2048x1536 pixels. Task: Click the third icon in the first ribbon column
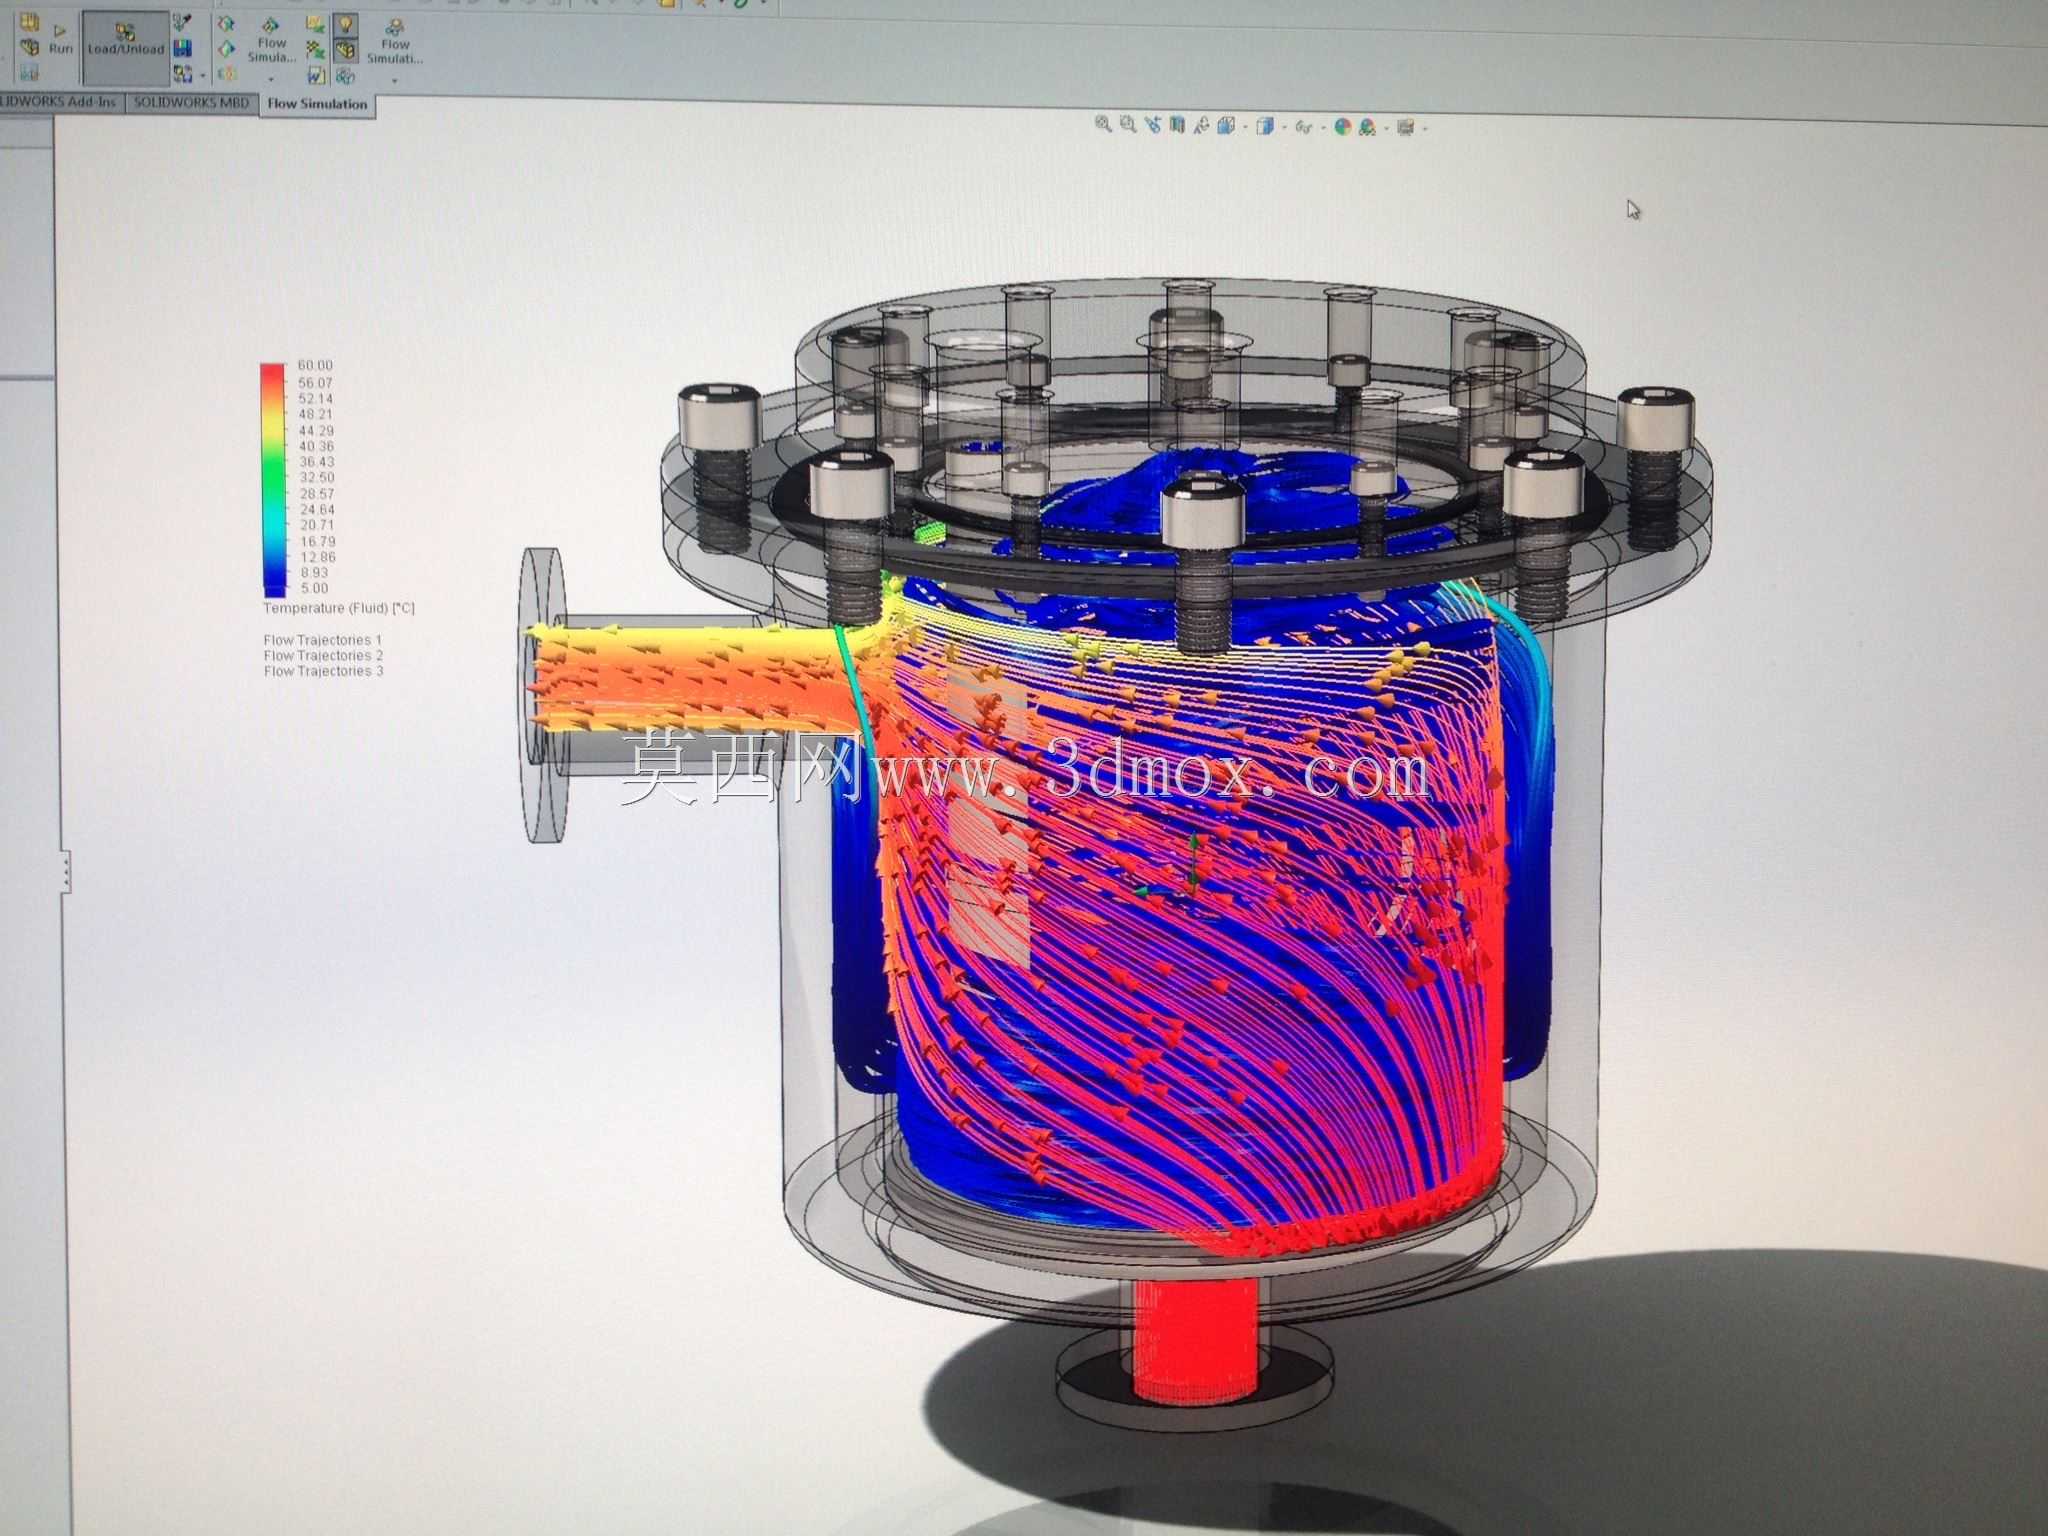tap(29, 72)
